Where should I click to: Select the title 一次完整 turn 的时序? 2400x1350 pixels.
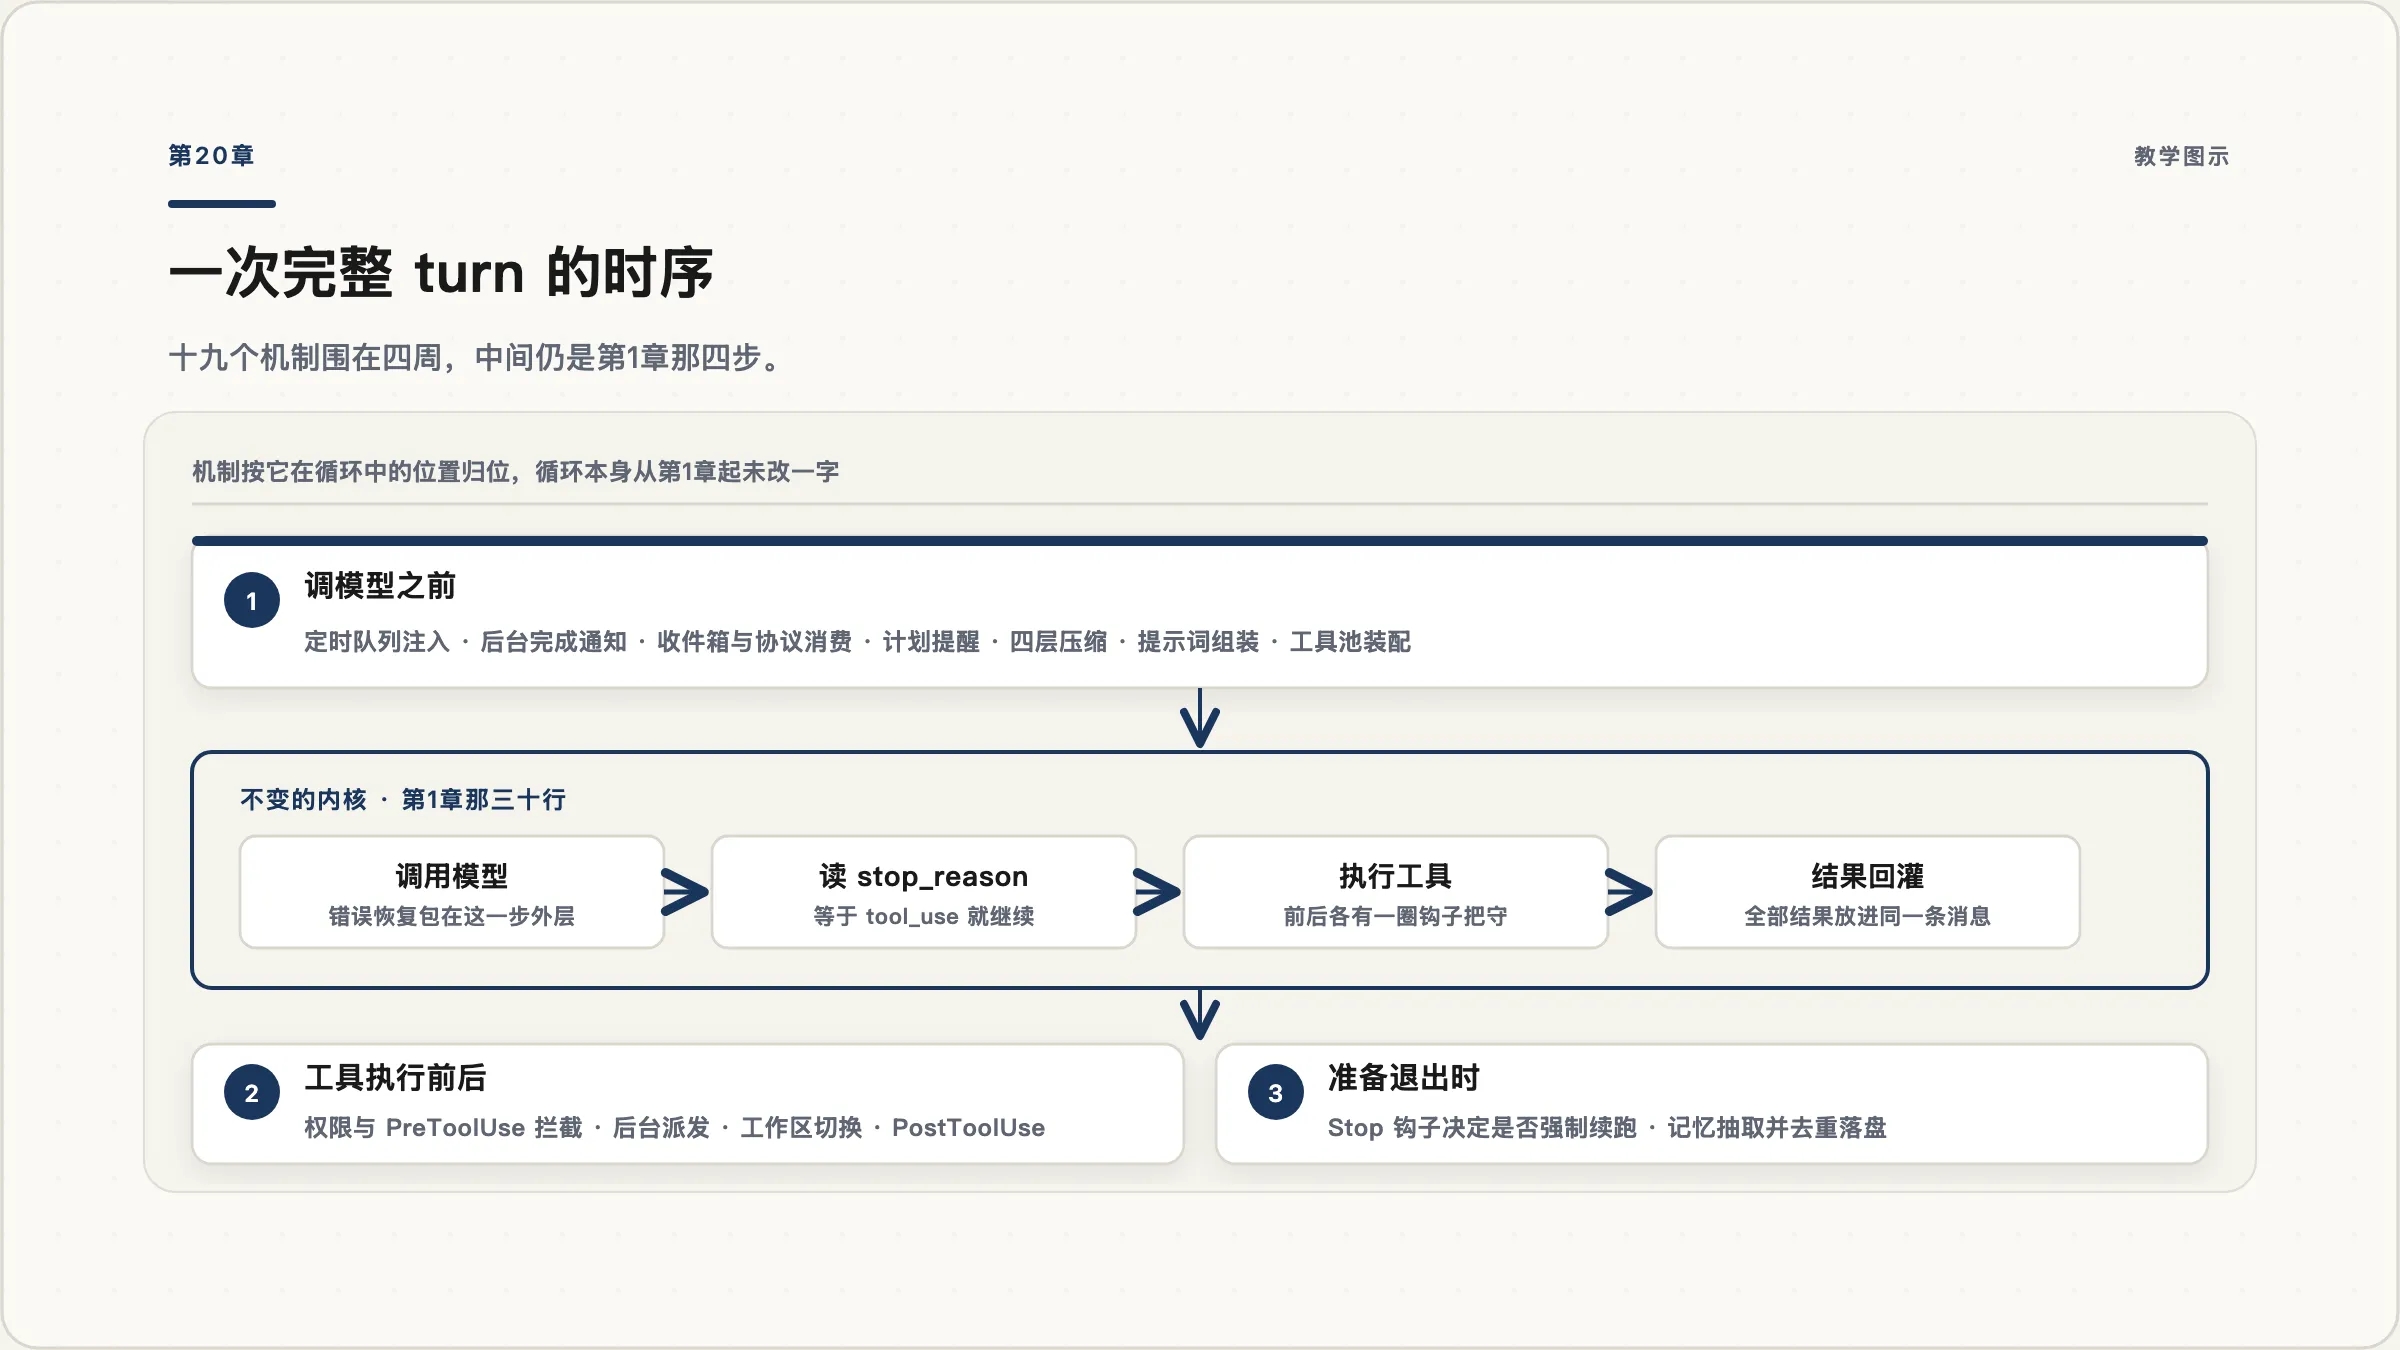tap(441, 272)
